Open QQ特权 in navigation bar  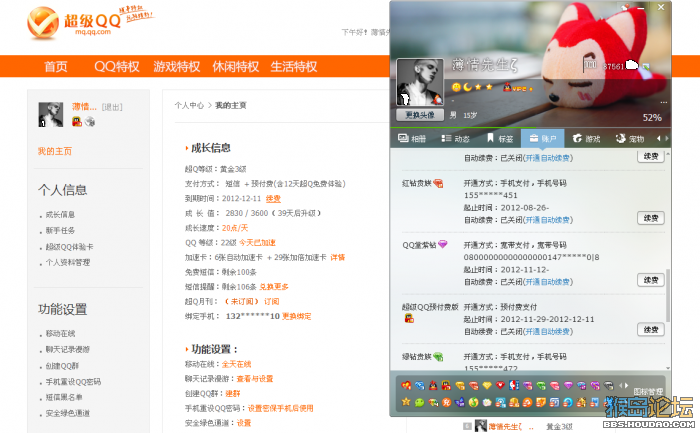pyautogui.click(x=117, y=67)
